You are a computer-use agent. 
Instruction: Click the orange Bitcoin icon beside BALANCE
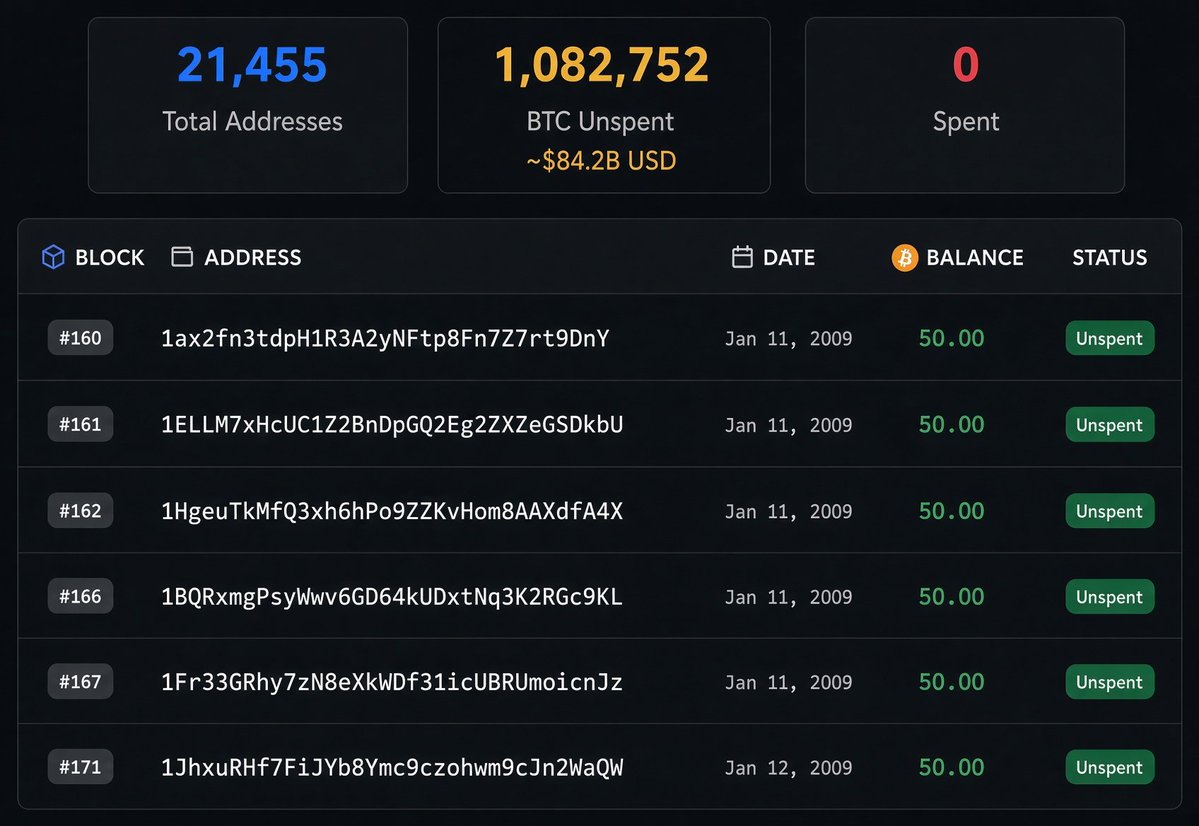click(x=905, y=258)
